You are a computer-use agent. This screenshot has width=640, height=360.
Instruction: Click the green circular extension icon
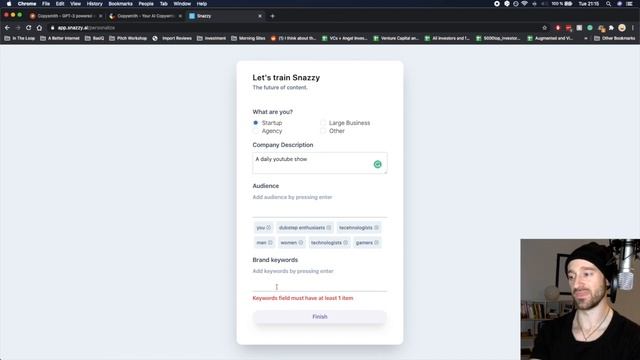tap(590, 28)
